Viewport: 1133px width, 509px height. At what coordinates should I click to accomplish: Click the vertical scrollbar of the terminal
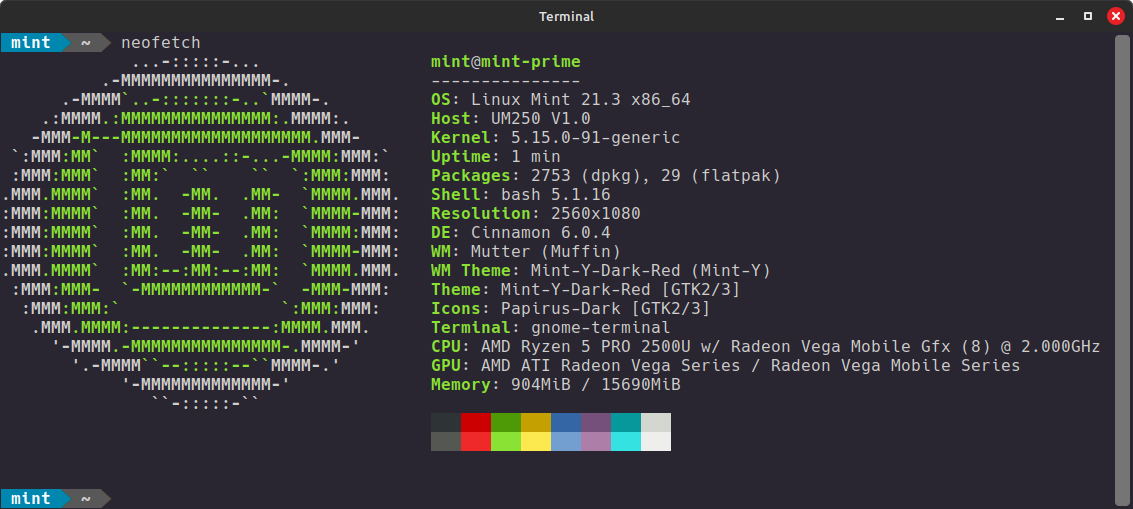(x=1121, y=268)
